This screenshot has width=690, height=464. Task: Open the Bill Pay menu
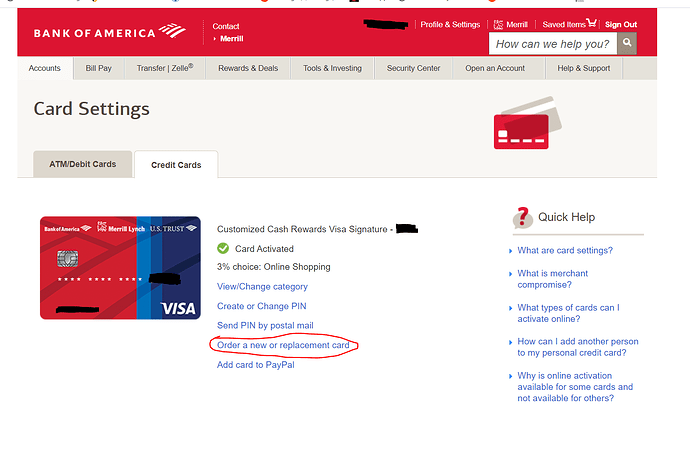point(99,68)
